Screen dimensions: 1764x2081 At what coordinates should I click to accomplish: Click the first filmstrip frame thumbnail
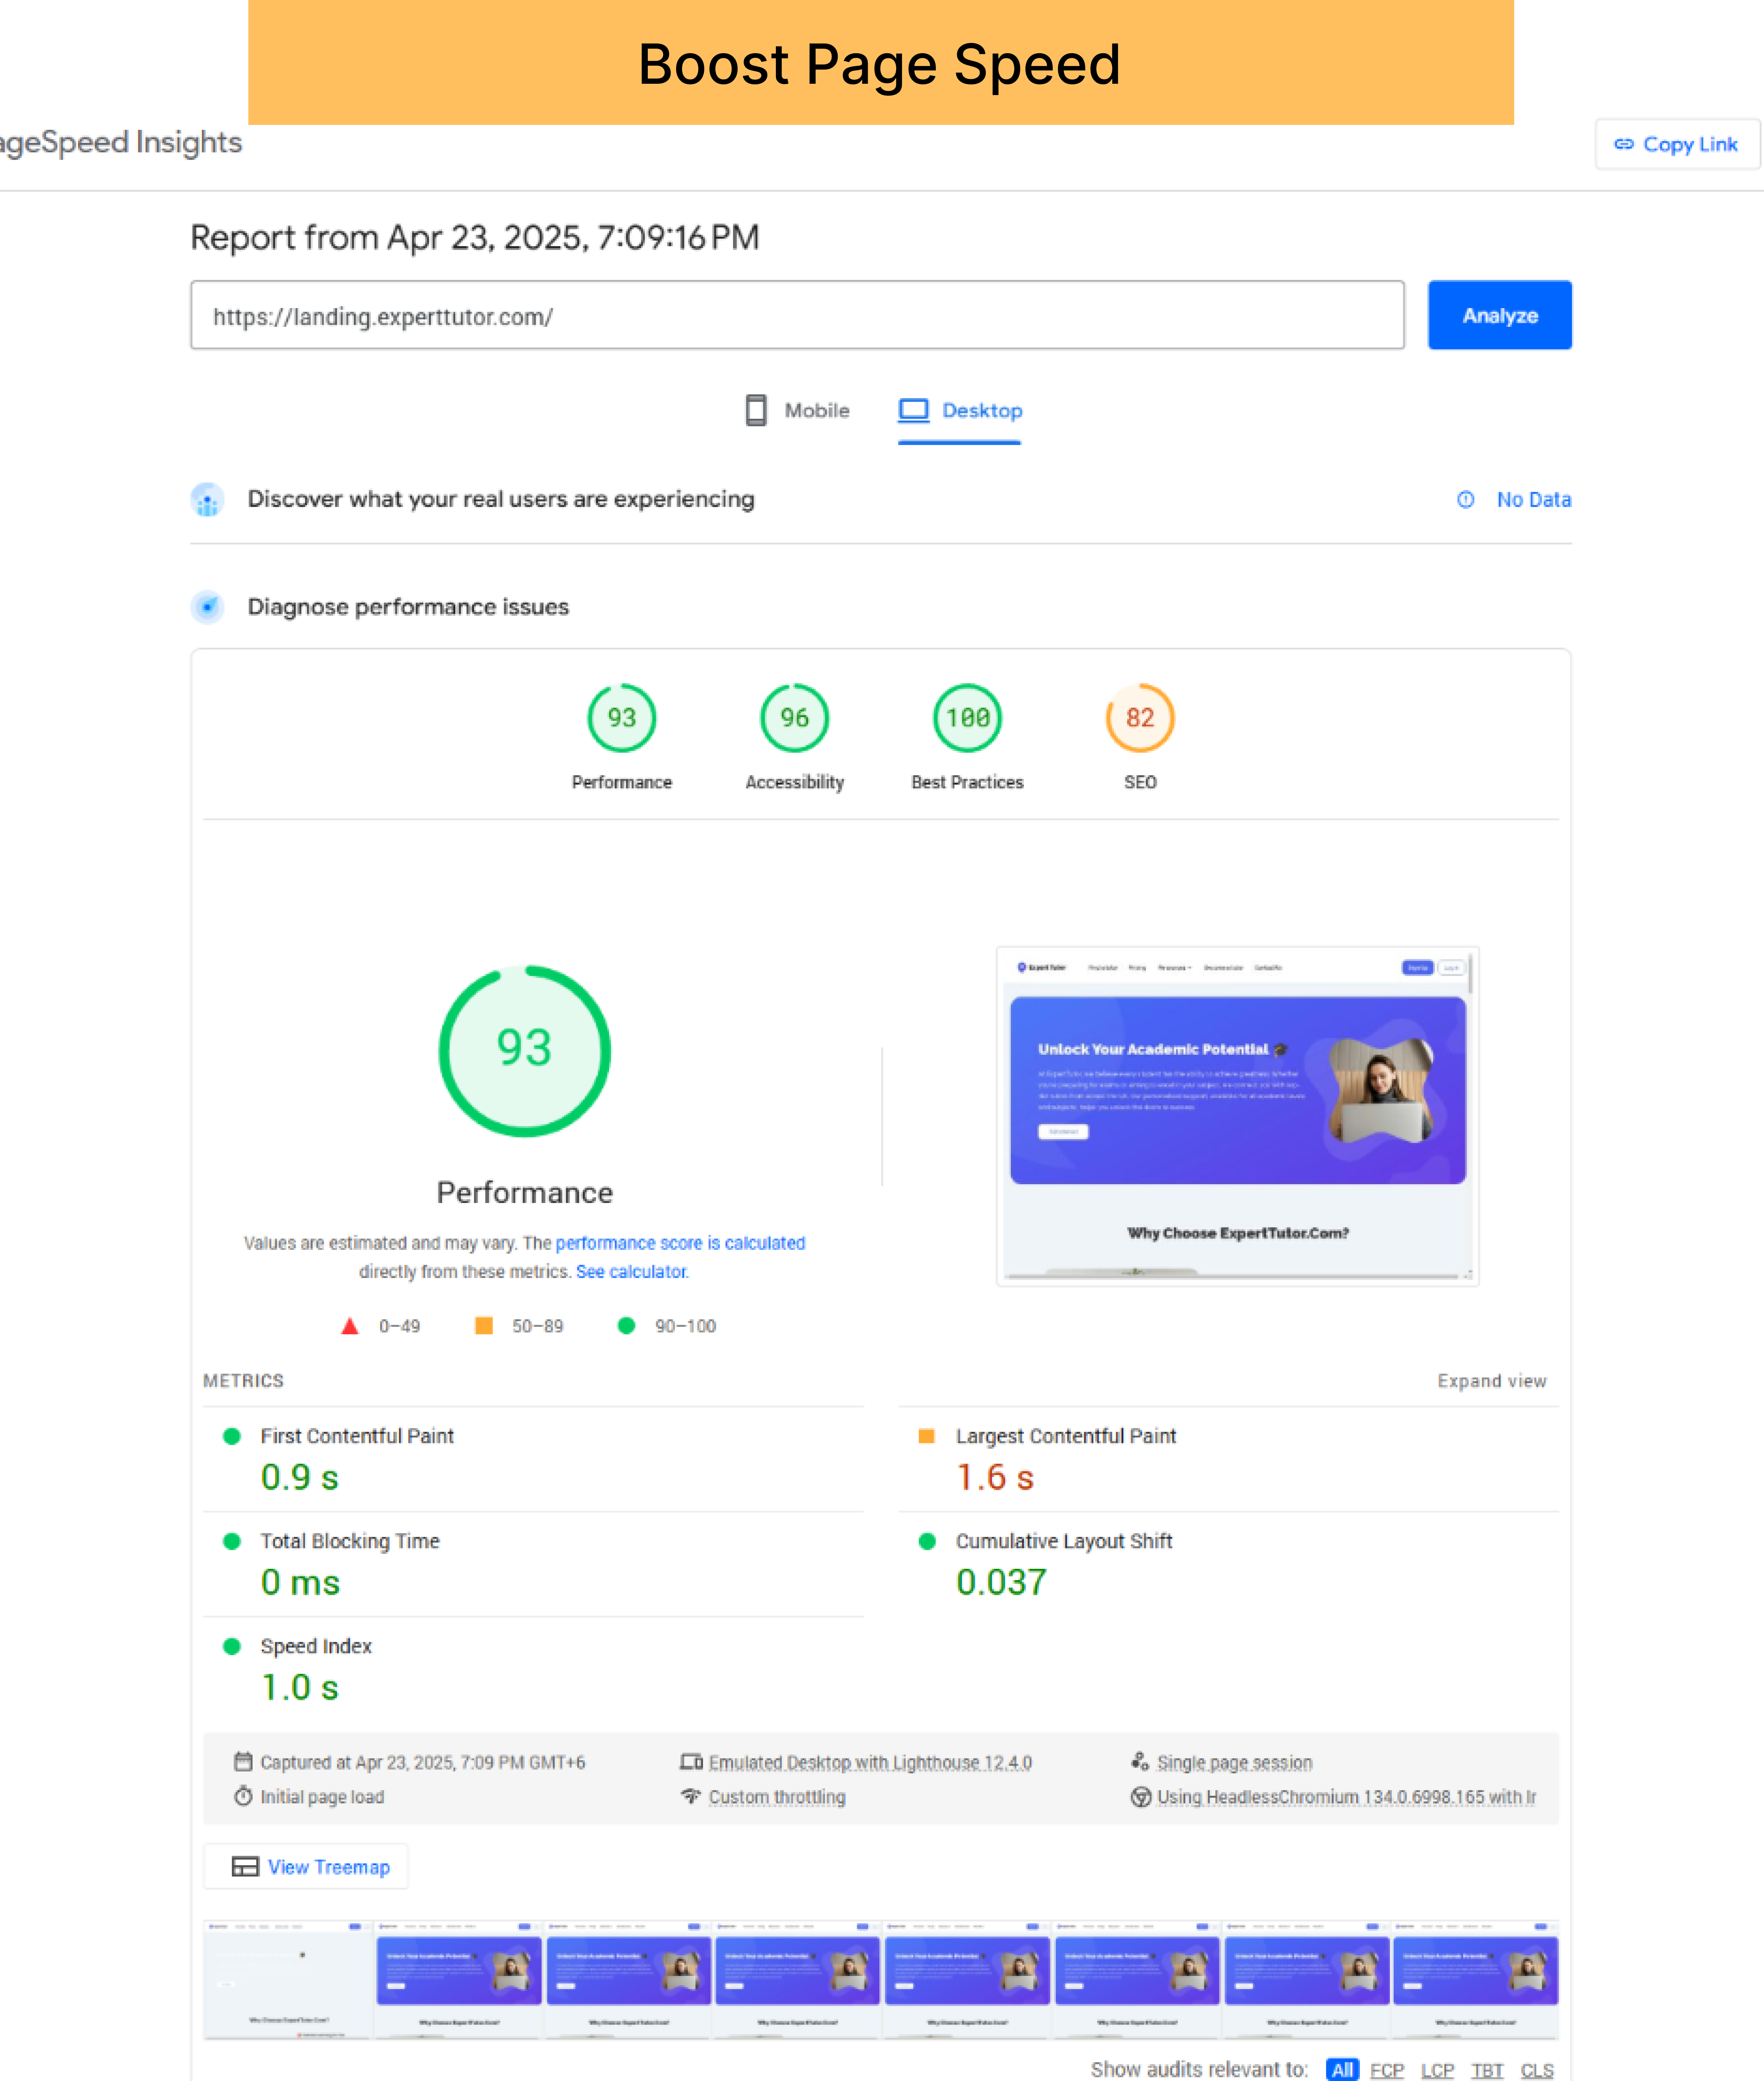[288, 1979]
